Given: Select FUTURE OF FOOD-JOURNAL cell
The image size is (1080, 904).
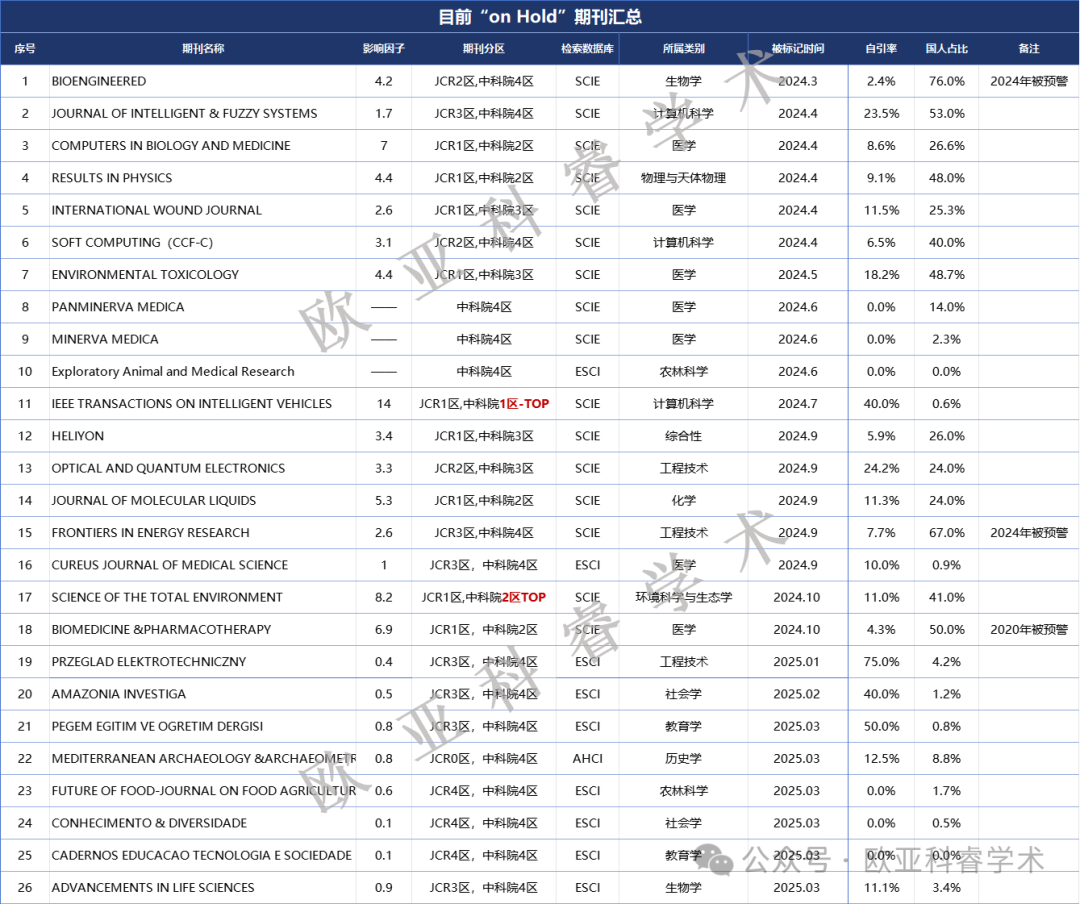Looking at the screenshot, I should pos(204,791).
